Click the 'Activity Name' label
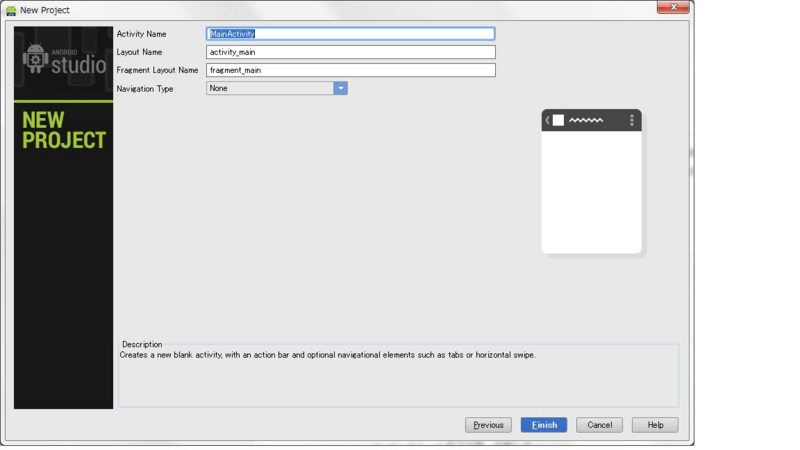This screenshot has height=450, width=800. 141,34
